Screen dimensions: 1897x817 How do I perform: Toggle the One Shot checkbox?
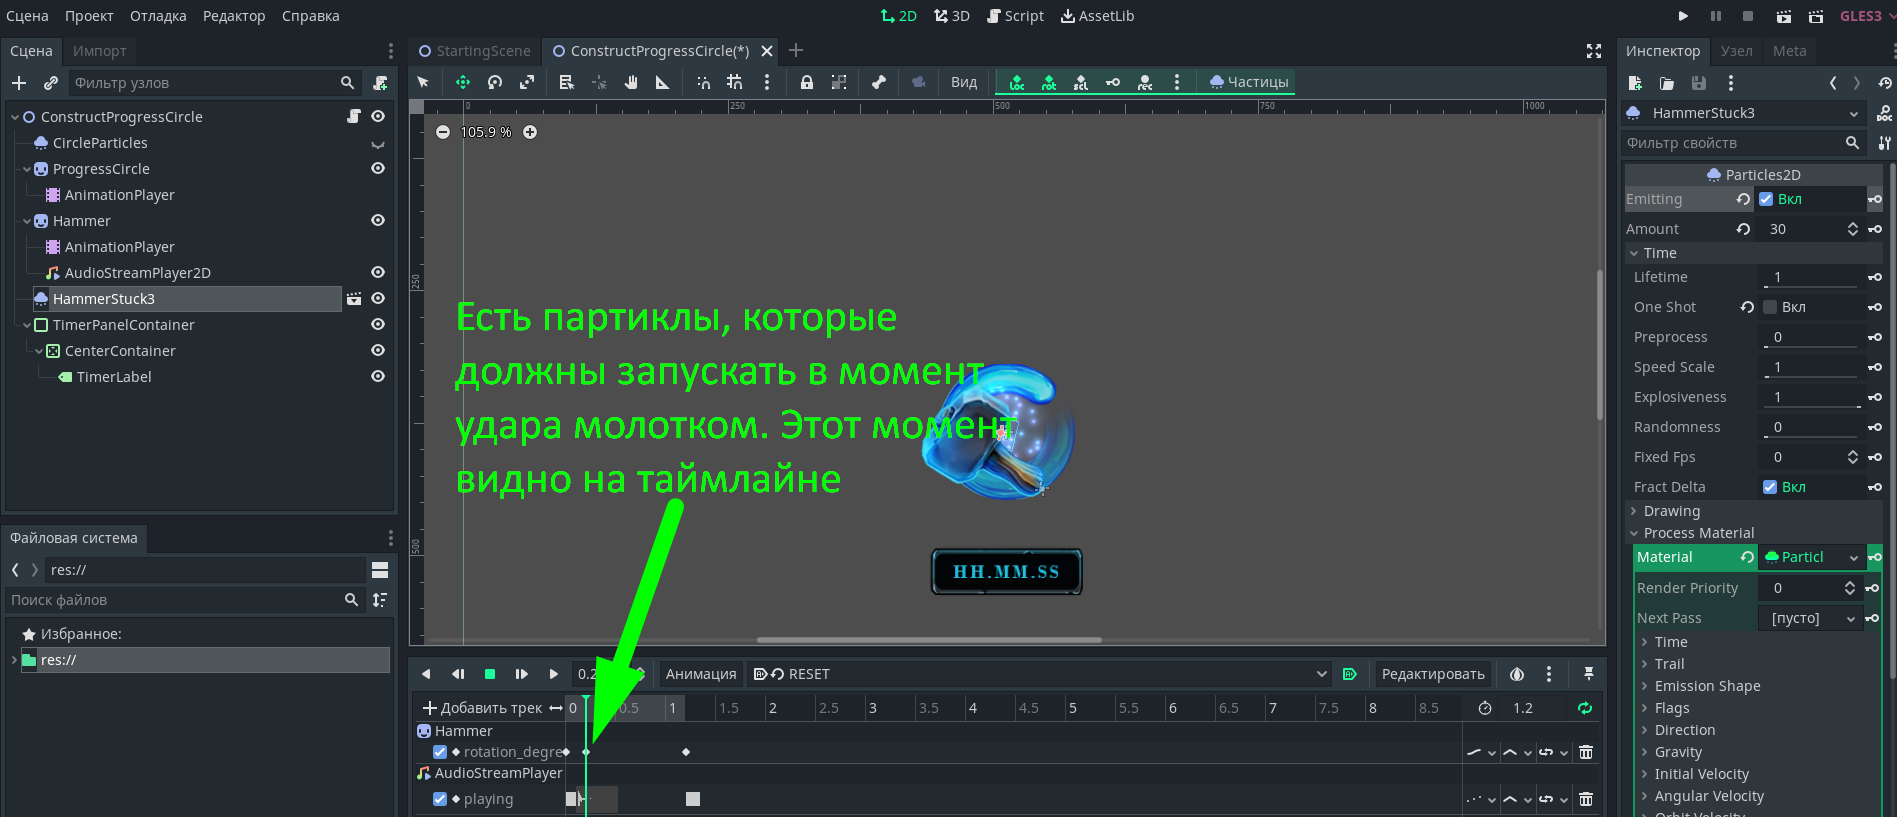click(x=1770, y=307)
